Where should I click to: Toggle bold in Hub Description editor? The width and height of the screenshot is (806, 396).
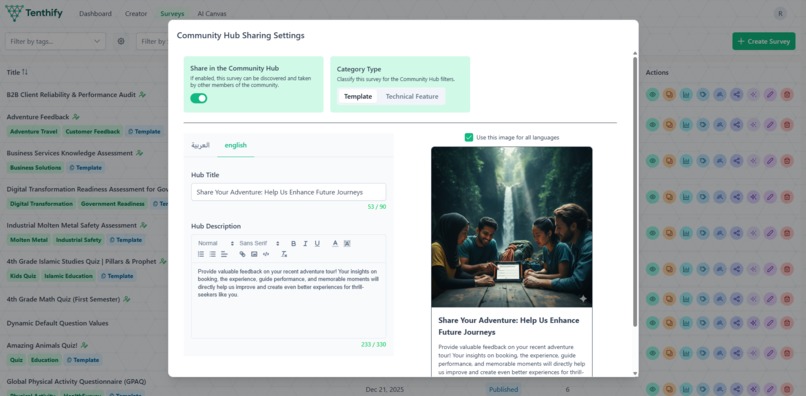294,243
